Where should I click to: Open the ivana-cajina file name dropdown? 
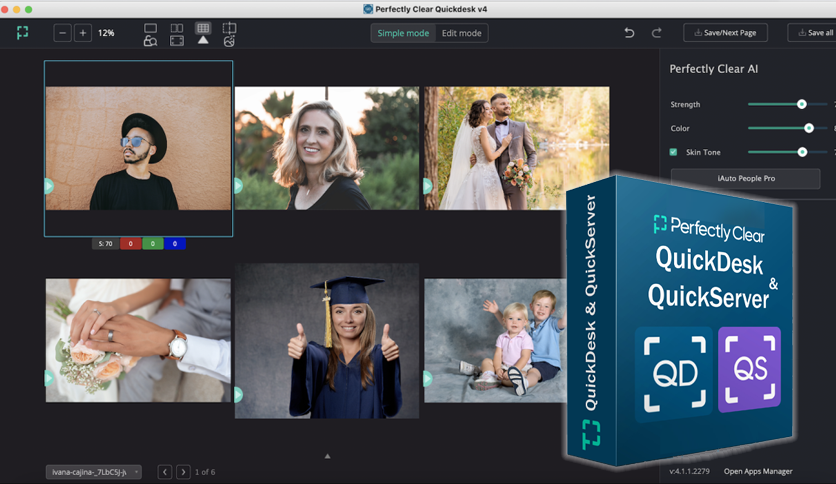(94, 472)
